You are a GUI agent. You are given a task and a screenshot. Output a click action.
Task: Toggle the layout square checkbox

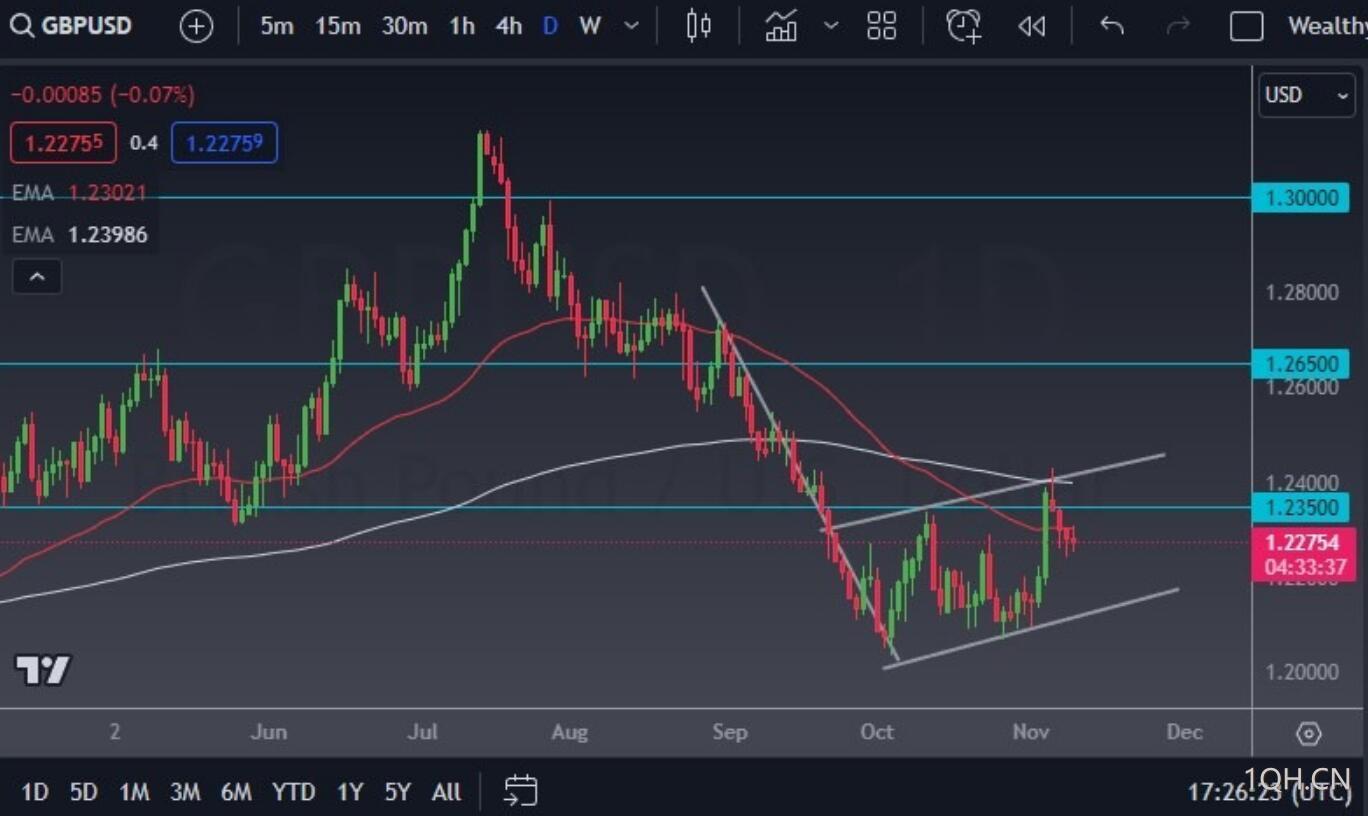[1246, 26]
